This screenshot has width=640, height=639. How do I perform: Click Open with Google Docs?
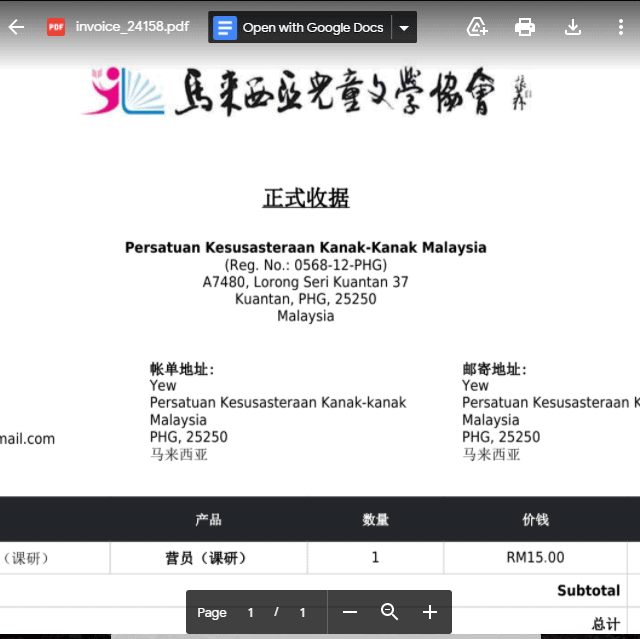312,28
